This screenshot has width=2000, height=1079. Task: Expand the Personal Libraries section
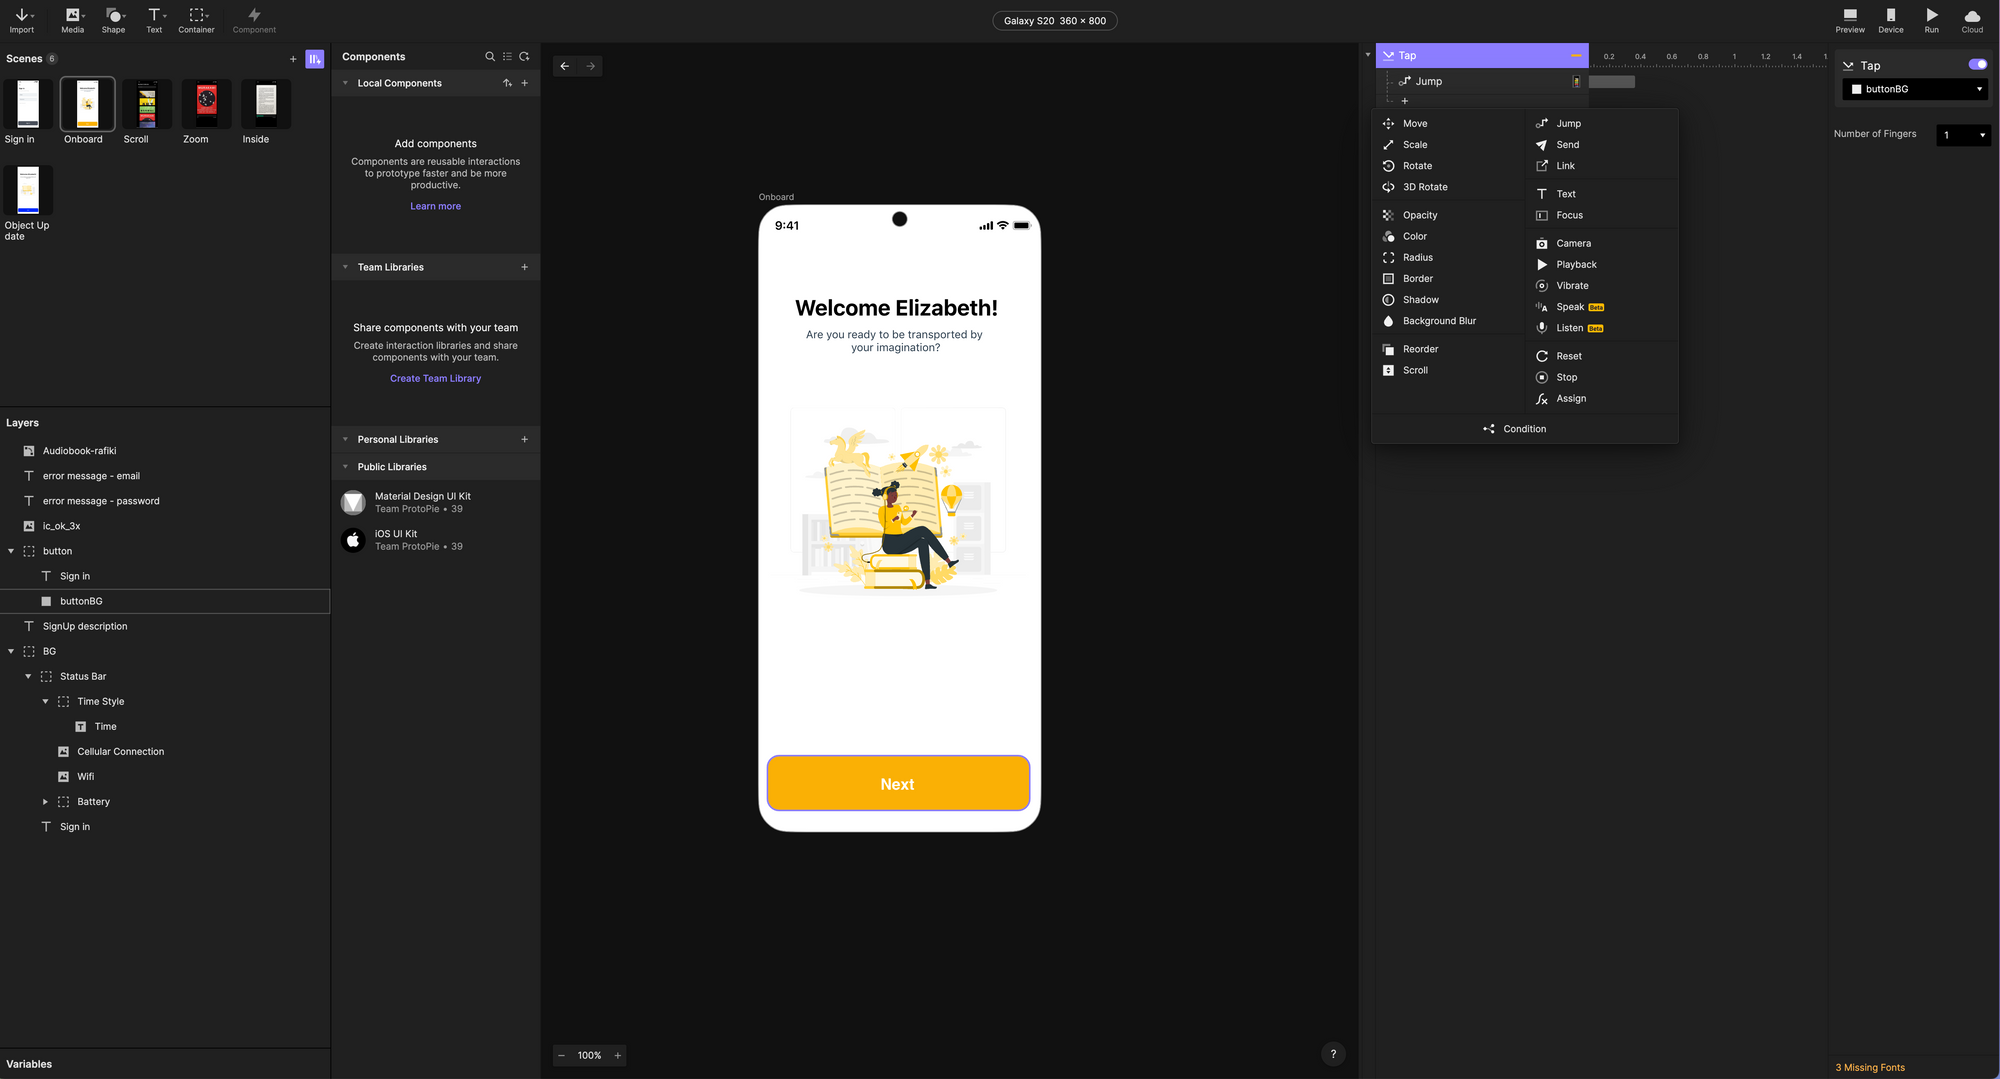point(346,439)
